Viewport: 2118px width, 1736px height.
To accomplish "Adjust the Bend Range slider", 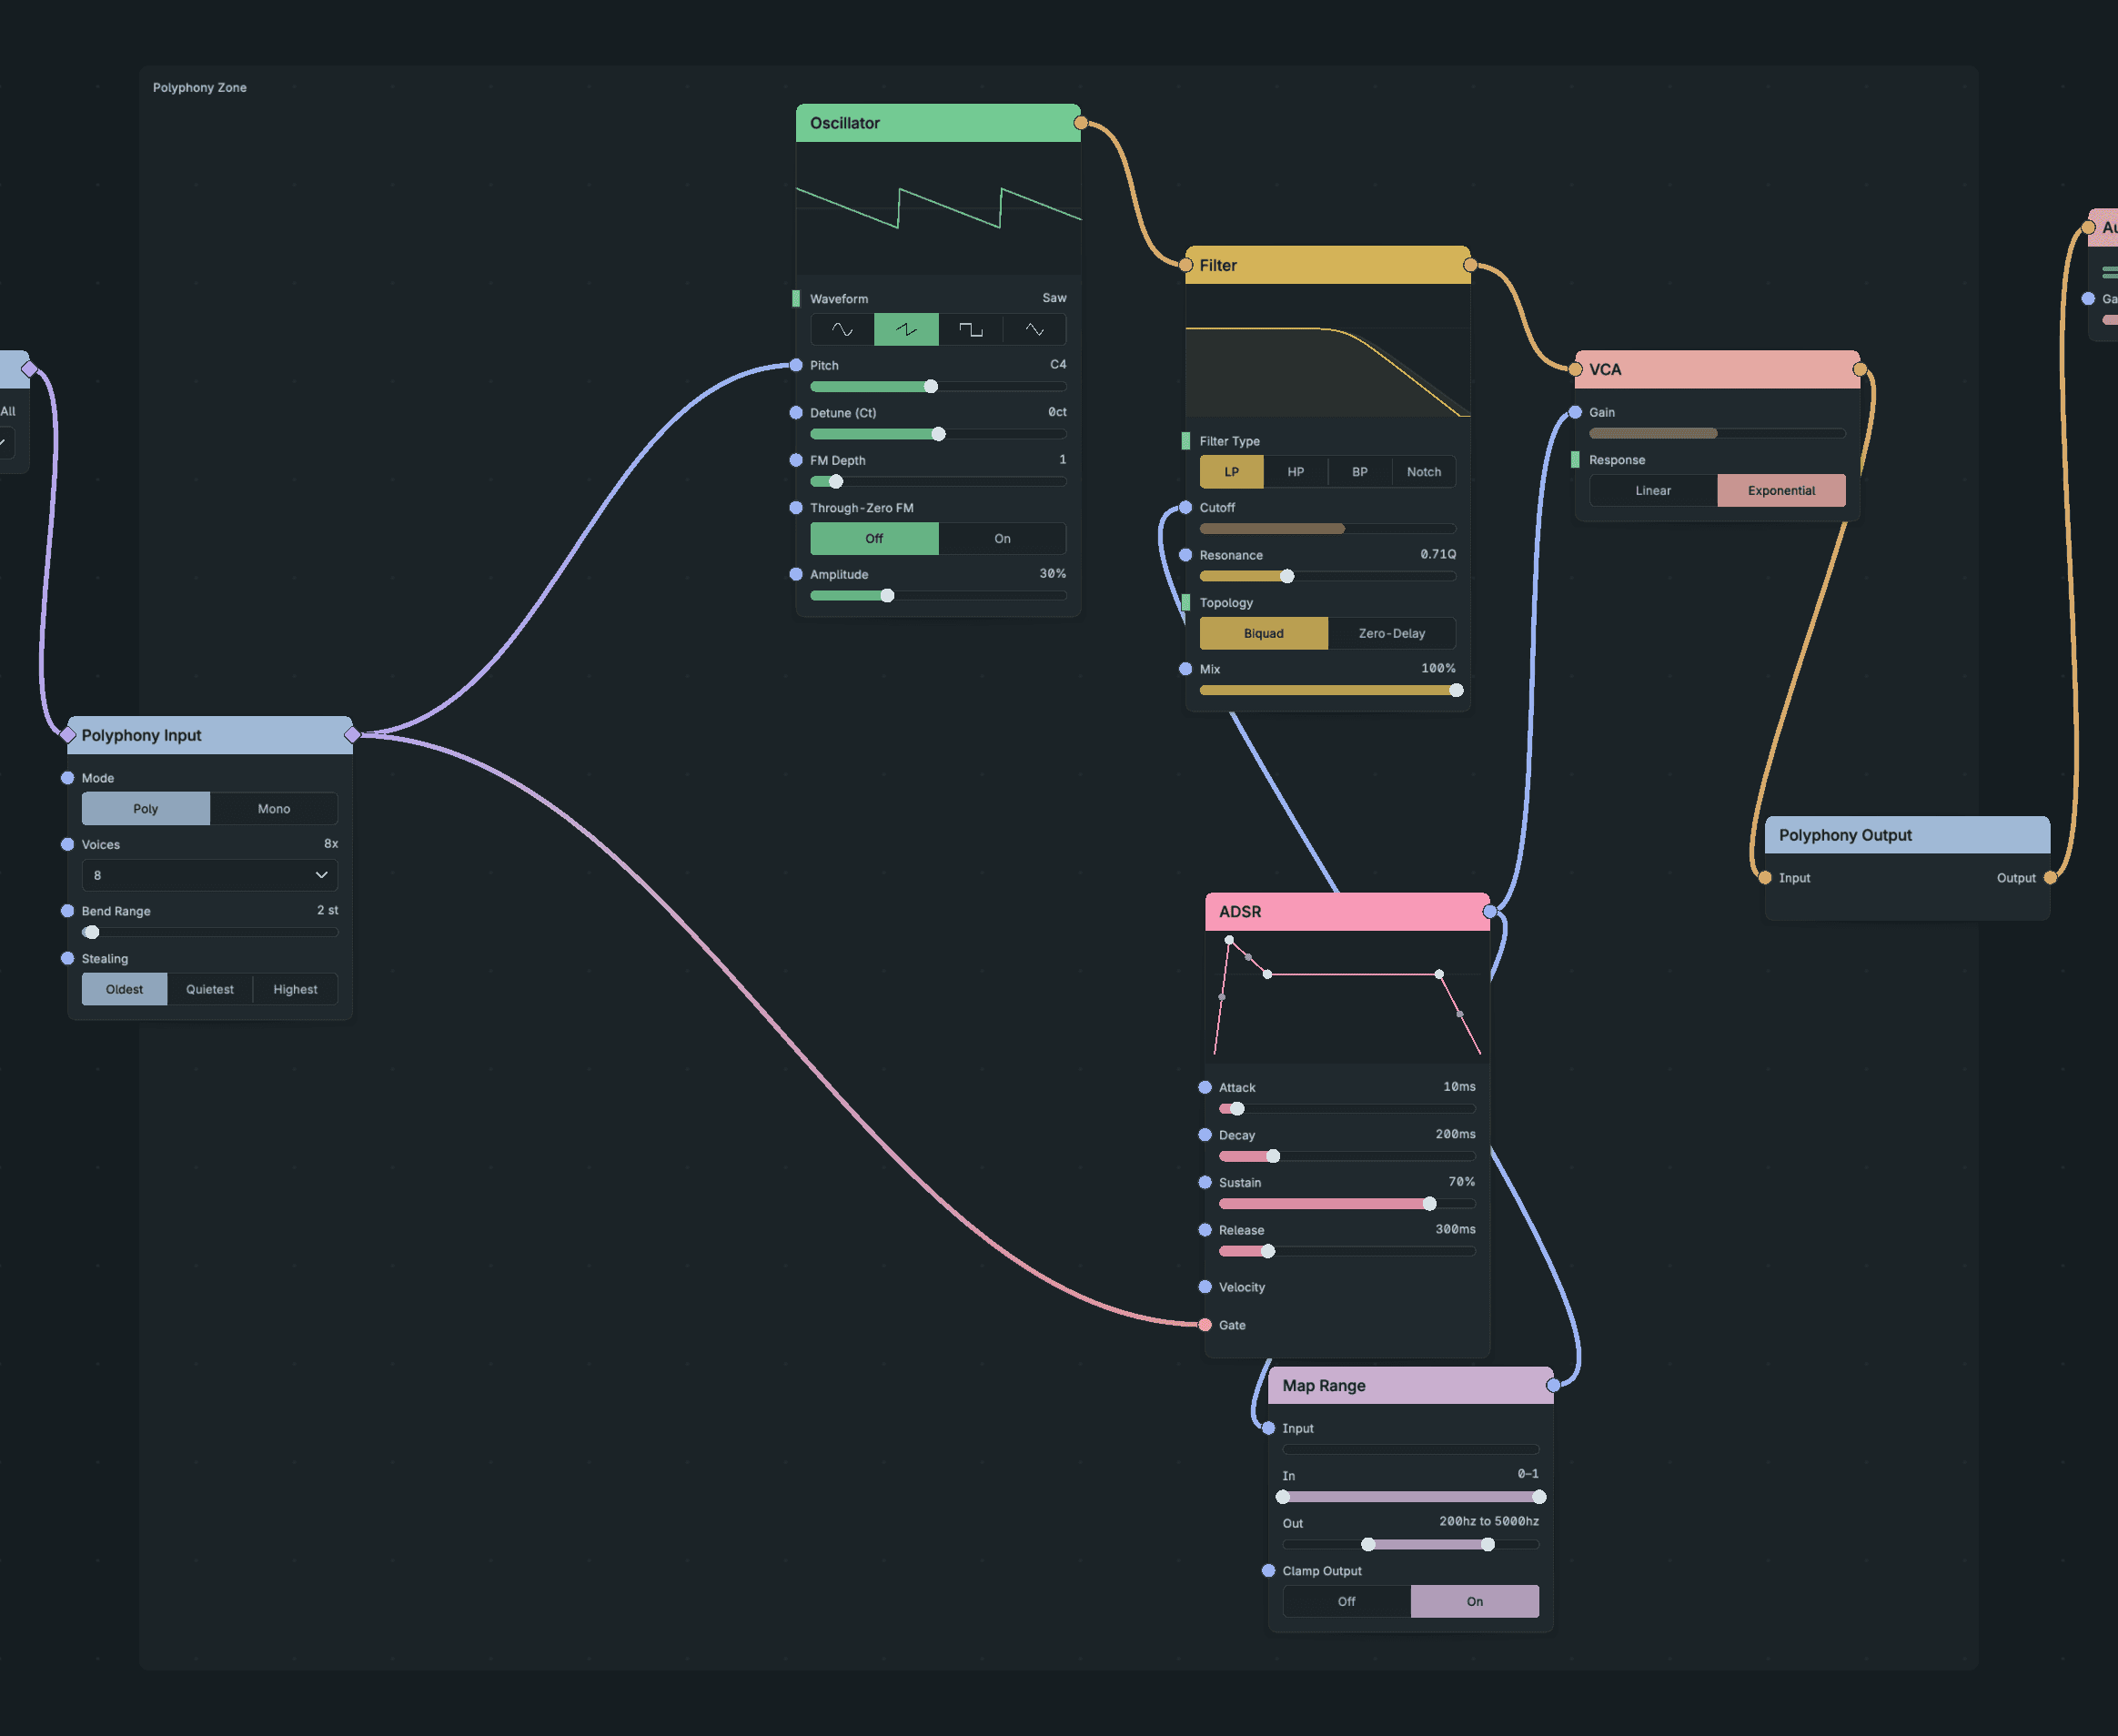I will click(210, 932).
